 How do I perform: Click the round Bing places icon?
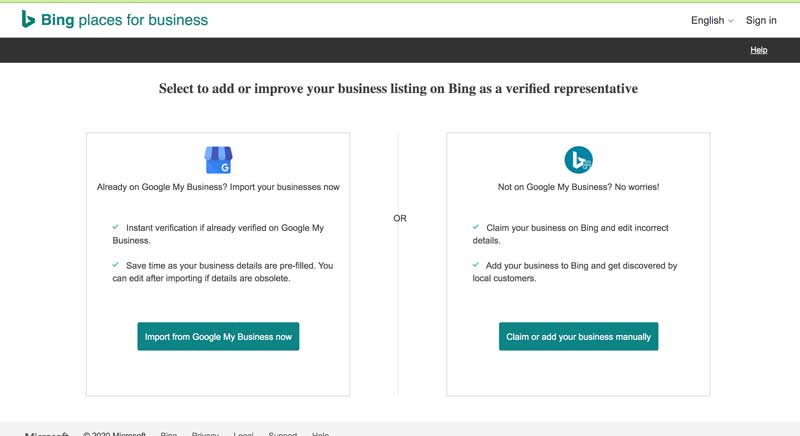(579, 160)
